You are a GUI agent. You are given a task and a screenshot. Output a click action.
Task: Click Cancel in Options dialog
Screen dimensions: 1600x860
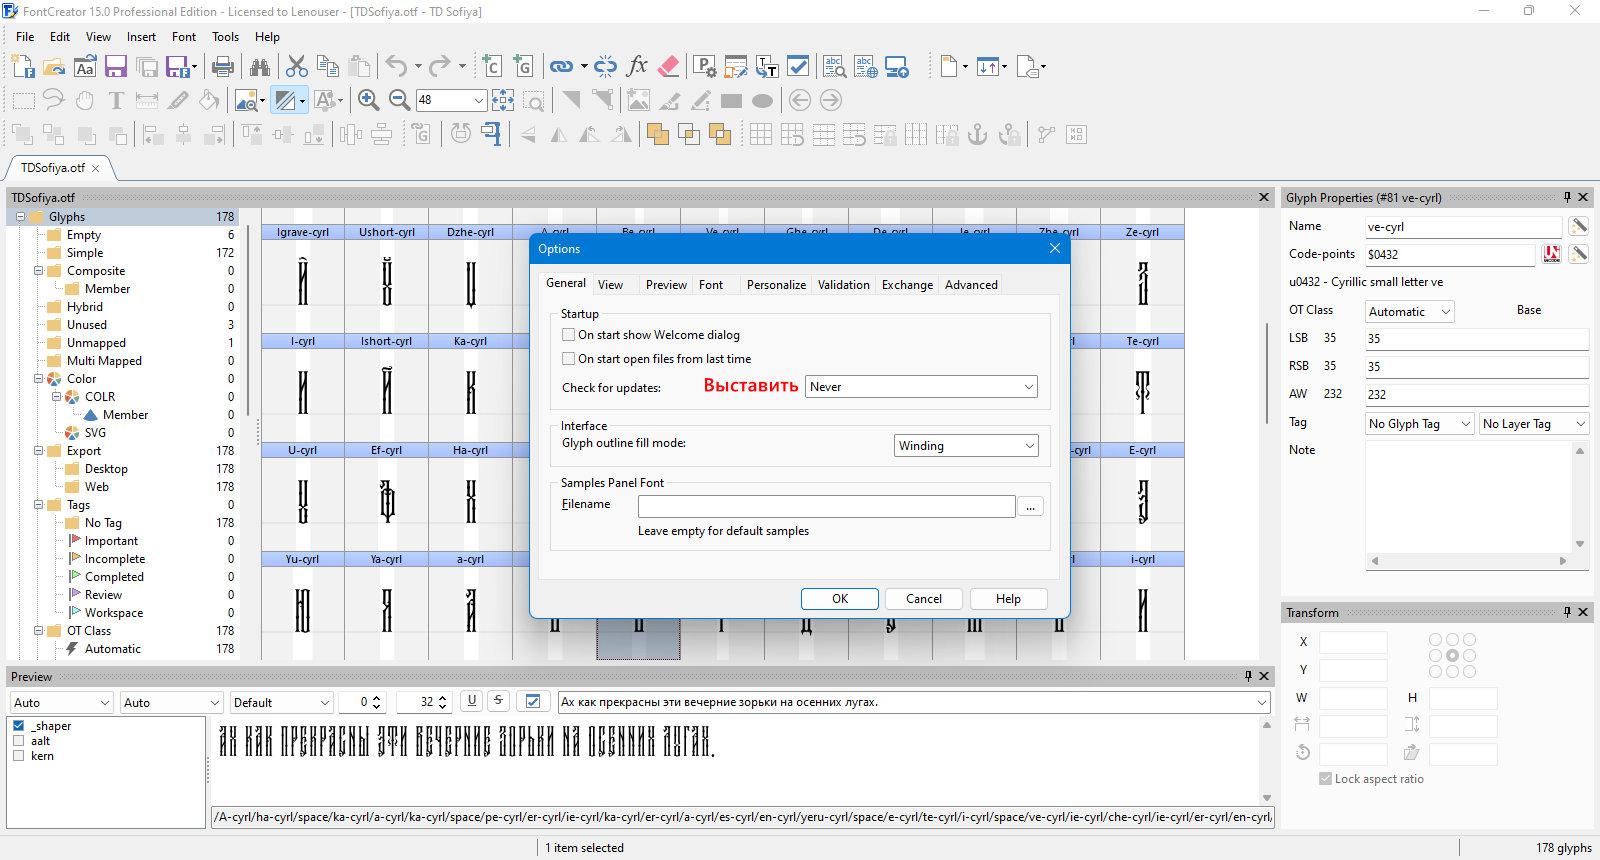(924, 599)
